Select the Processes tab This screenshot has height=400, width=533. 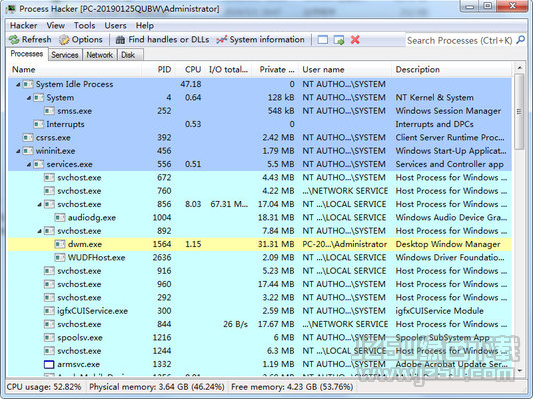(27, 54)
